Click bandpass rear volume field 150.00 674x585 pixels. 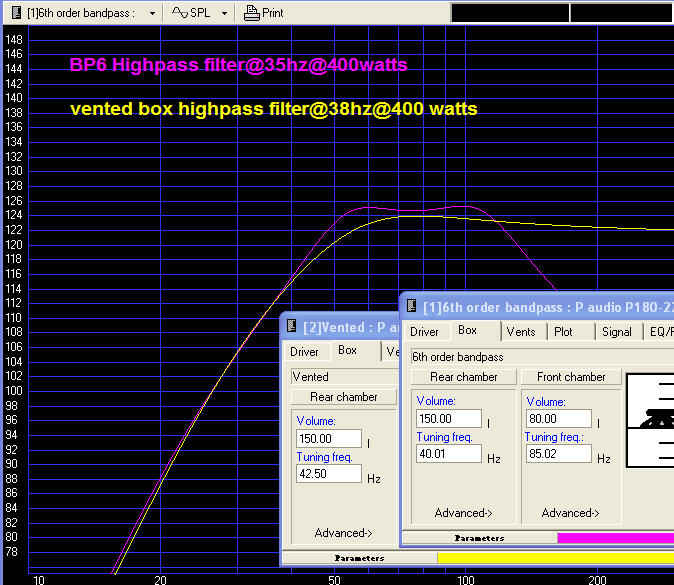[x=449, y=419]
